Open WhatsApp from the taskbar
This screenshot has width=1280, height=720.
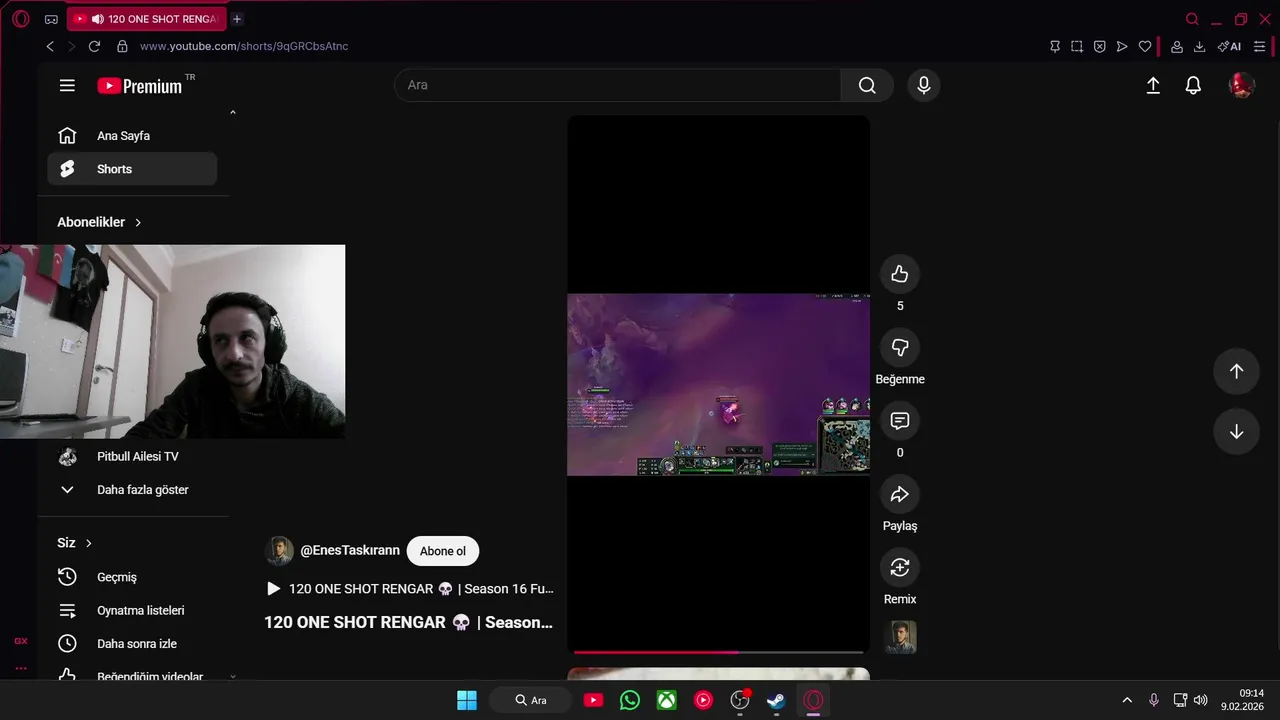pyautogui.click(x=630, y=700)
